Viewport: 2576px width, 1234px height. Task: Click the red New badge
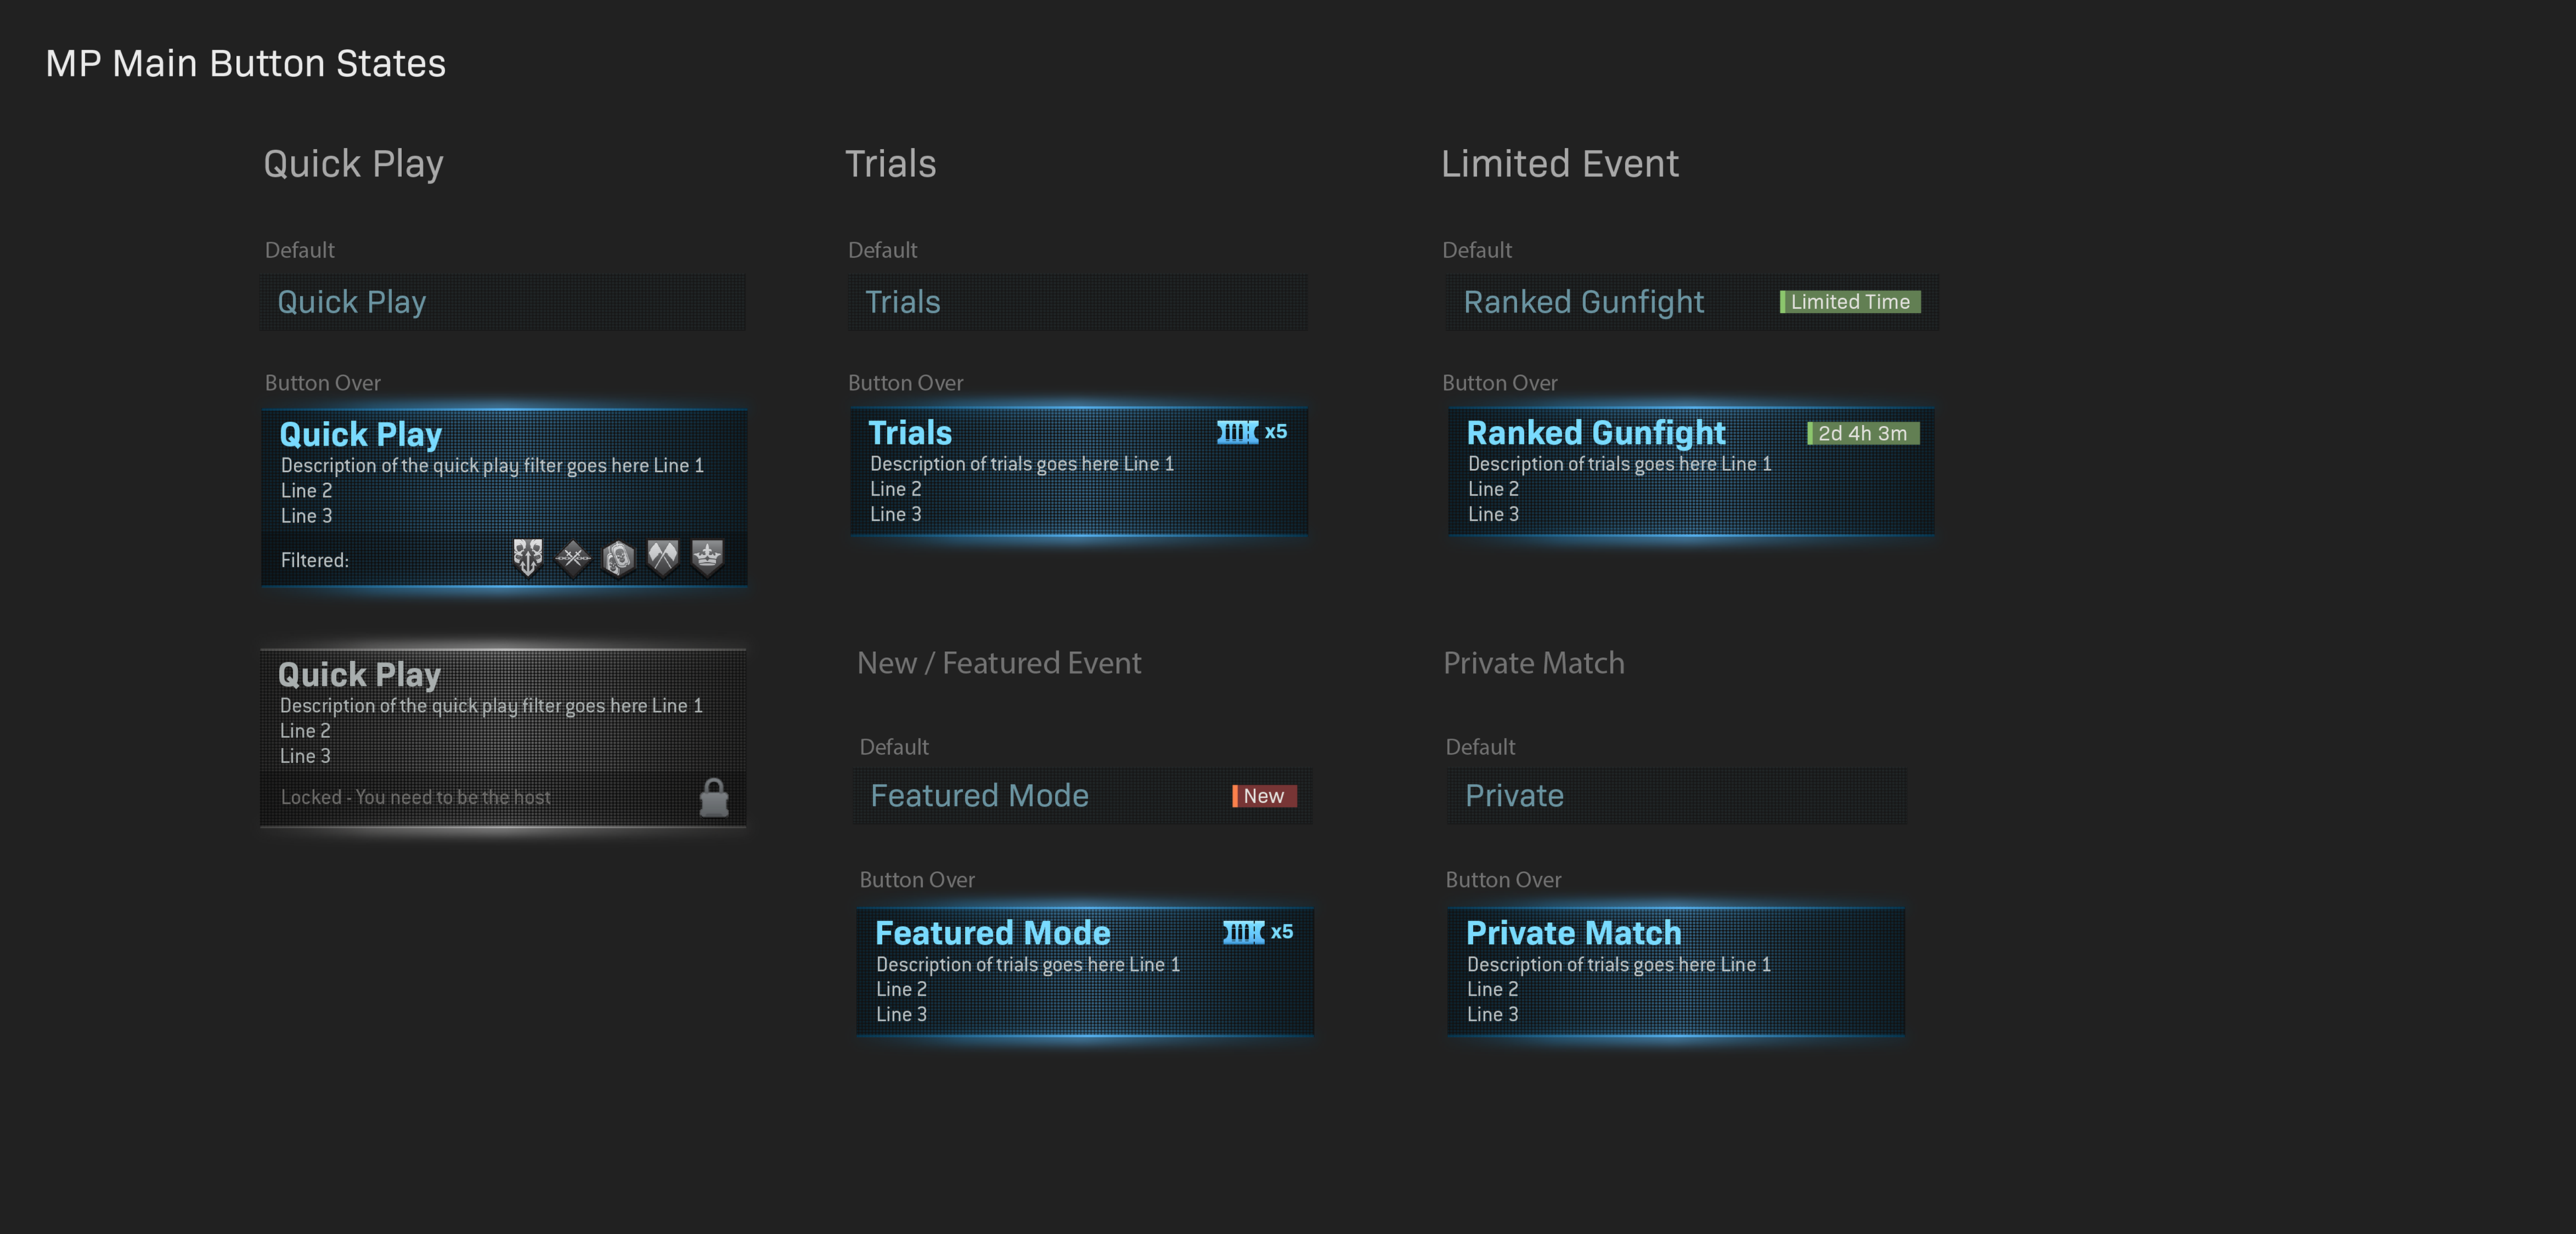[1264, 796]
